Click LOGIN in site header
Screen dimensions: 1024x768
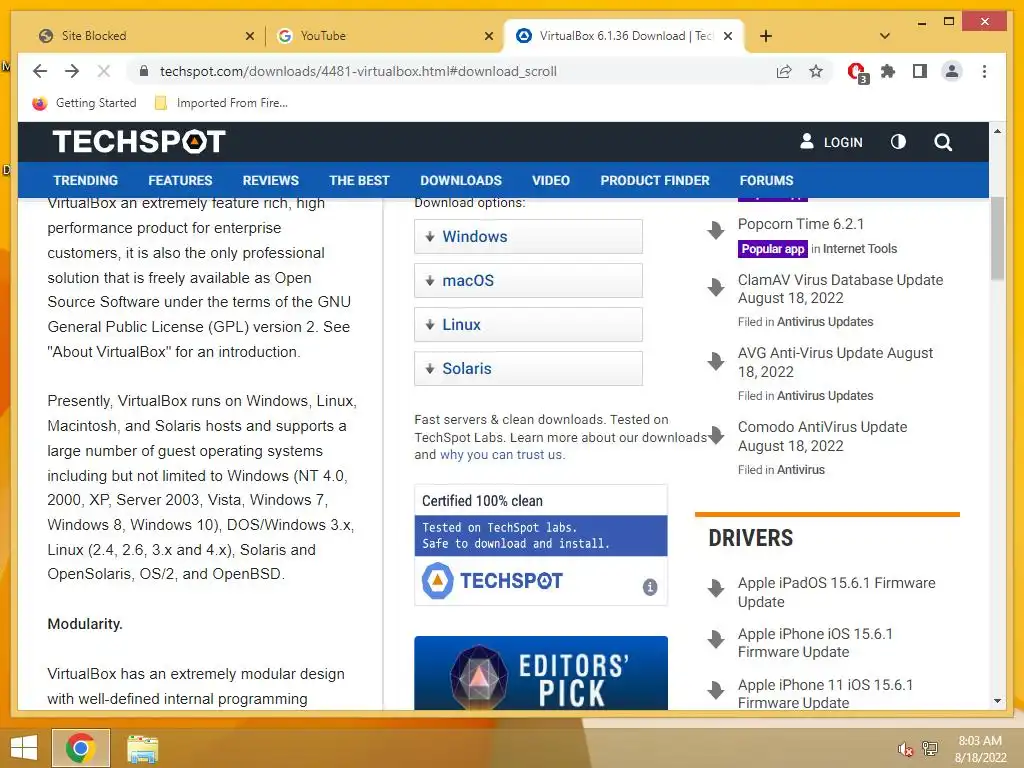831,142
